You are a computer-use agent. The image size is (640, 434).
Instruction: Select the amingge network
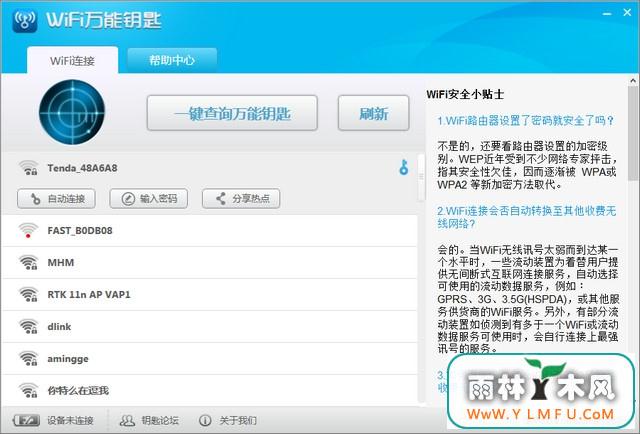point(209,358)
